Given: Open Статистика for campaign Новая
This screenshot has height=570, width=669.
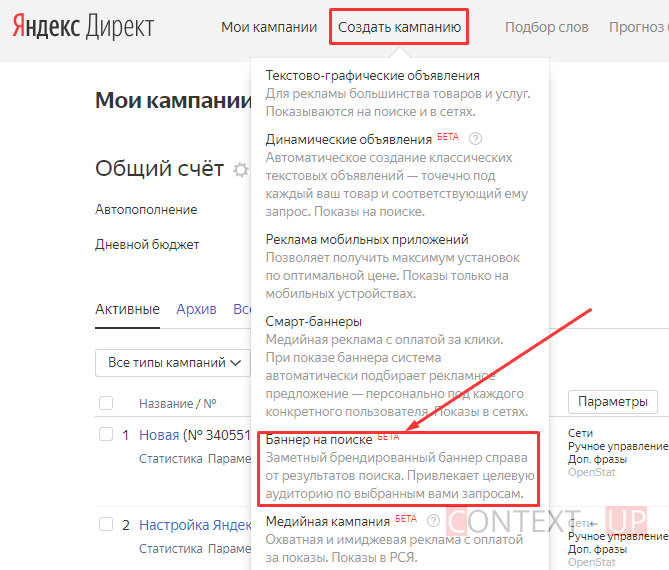Looking at the screenshot, I should [x=171, y=459].
